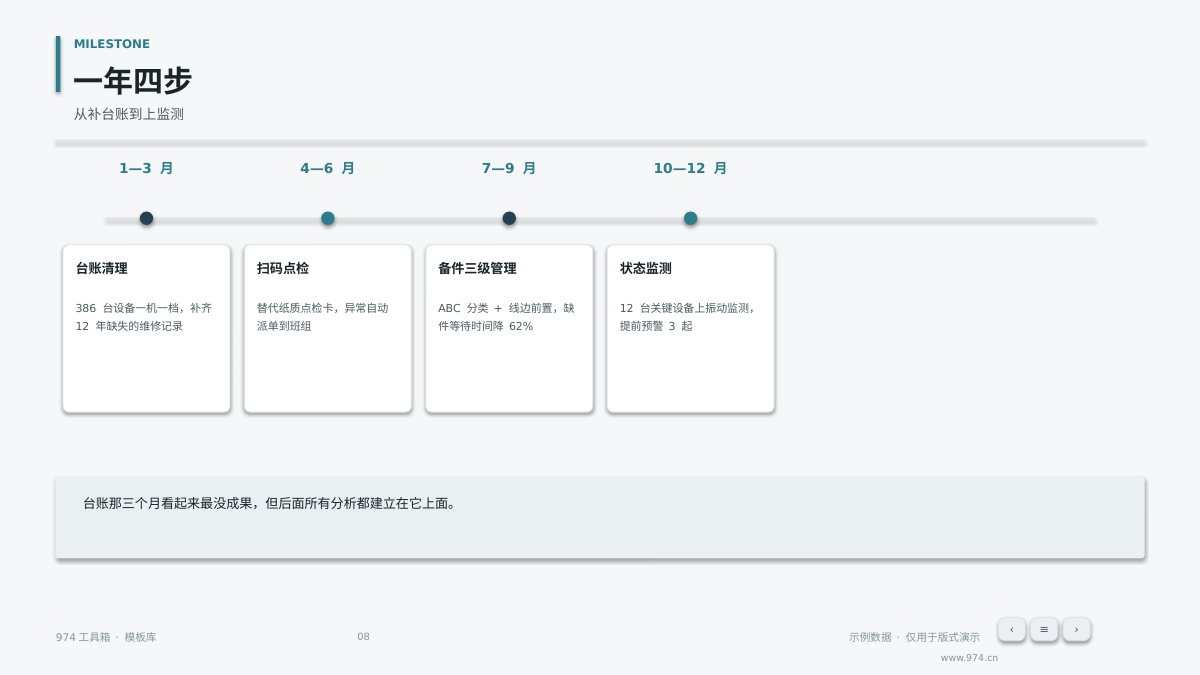The height and width of the screenshot is (675, 1200).
Task: Select the 1—3 月 timeline dot
Action: (x=146, y=218)
